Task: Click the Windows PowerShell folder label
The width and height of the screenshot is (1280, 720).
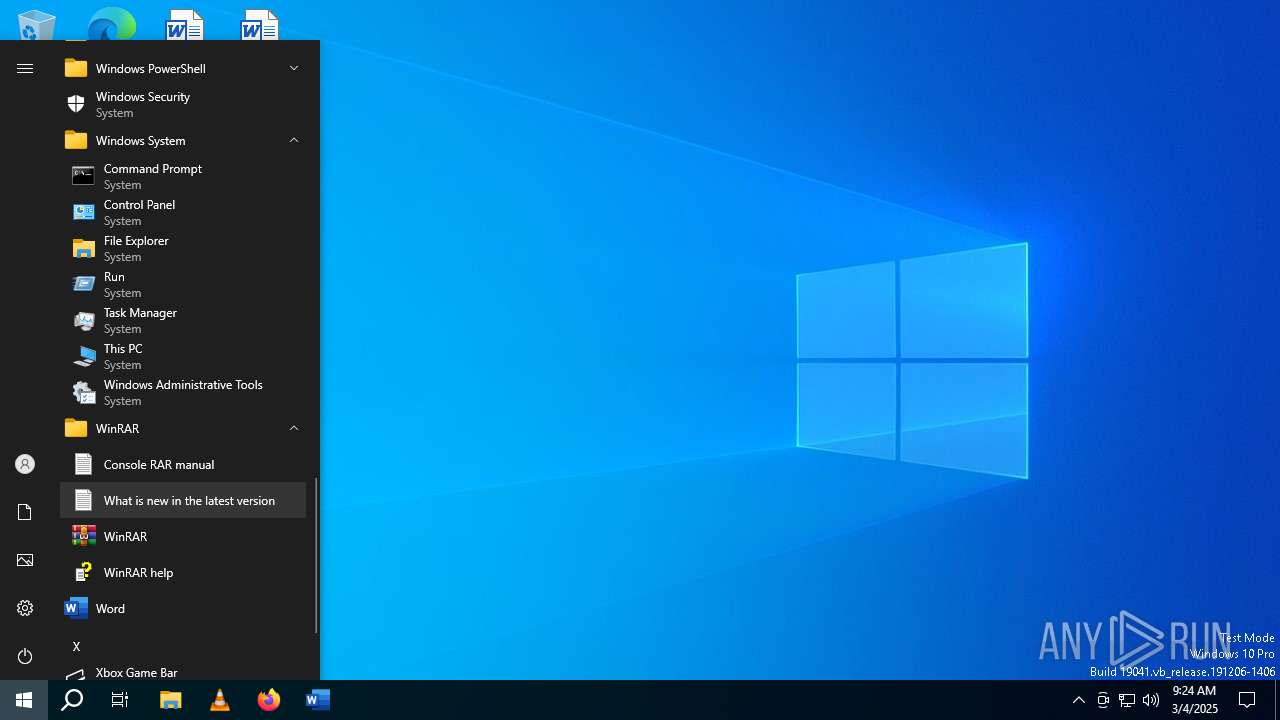Action: click(150, 68)
